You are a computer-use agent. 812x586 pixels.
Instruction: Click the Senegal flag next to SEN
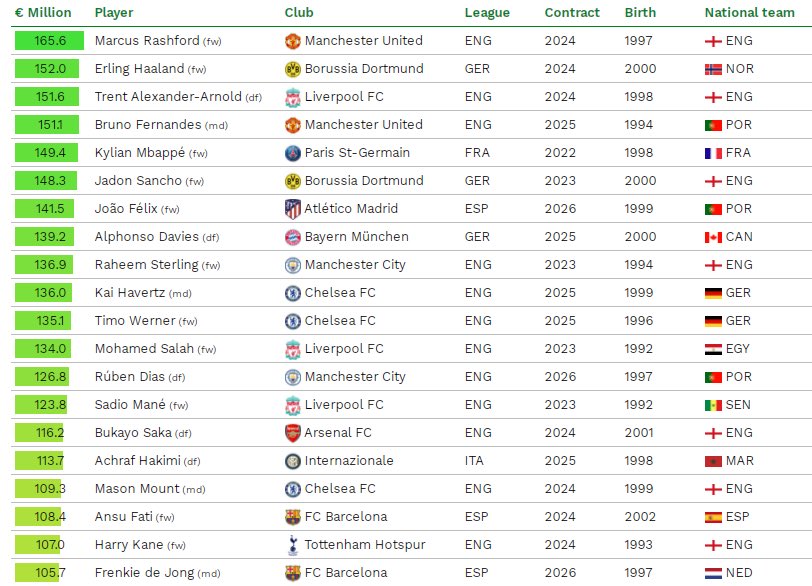pyautogui.click(x=713, y=405)
